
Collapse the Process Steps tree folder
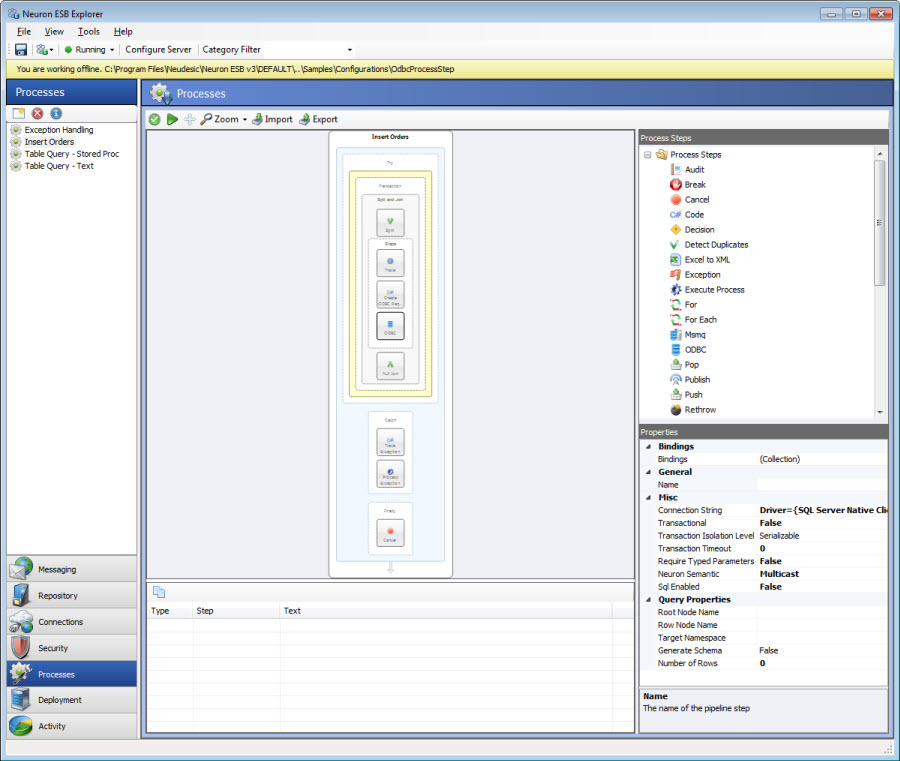pyautogui.click(x=647, y=155)
